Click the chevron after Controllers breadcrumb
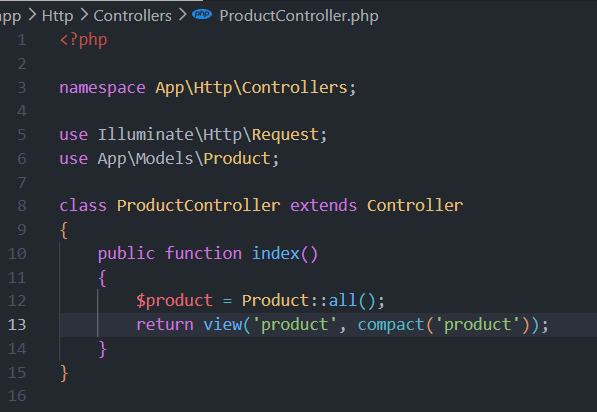This screenshot has height=412, width=597. 182,15
